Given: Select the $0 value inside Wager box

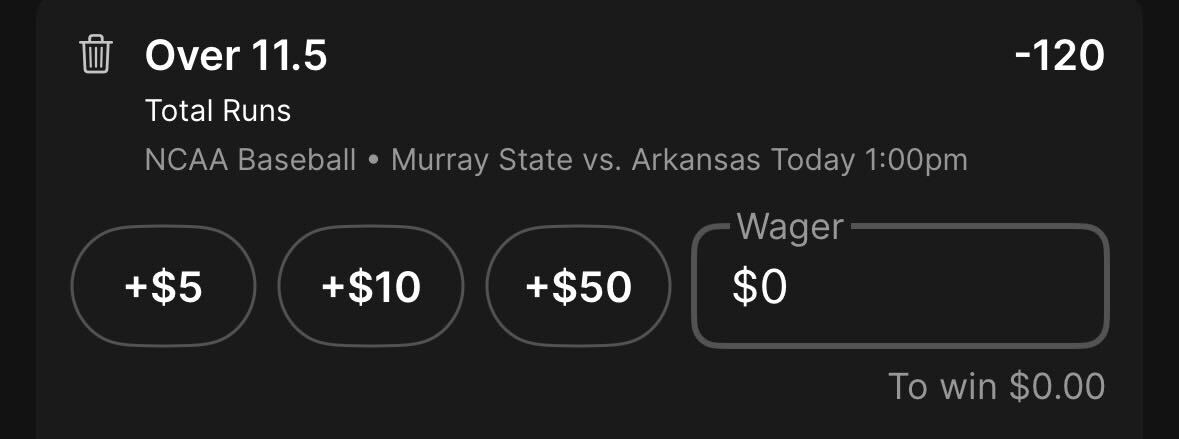Looking at the screenshot, I should coord(759,287).
